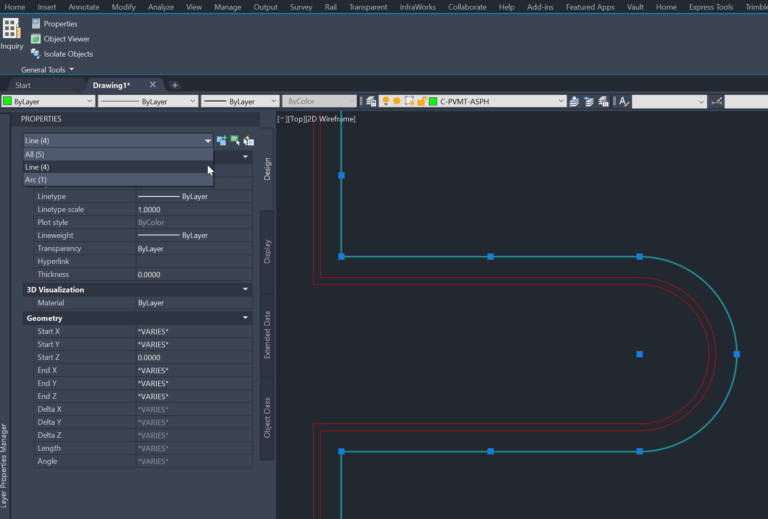
Task: Click the Start X value field
Action: pyautogui.click(x=194, y=331)
